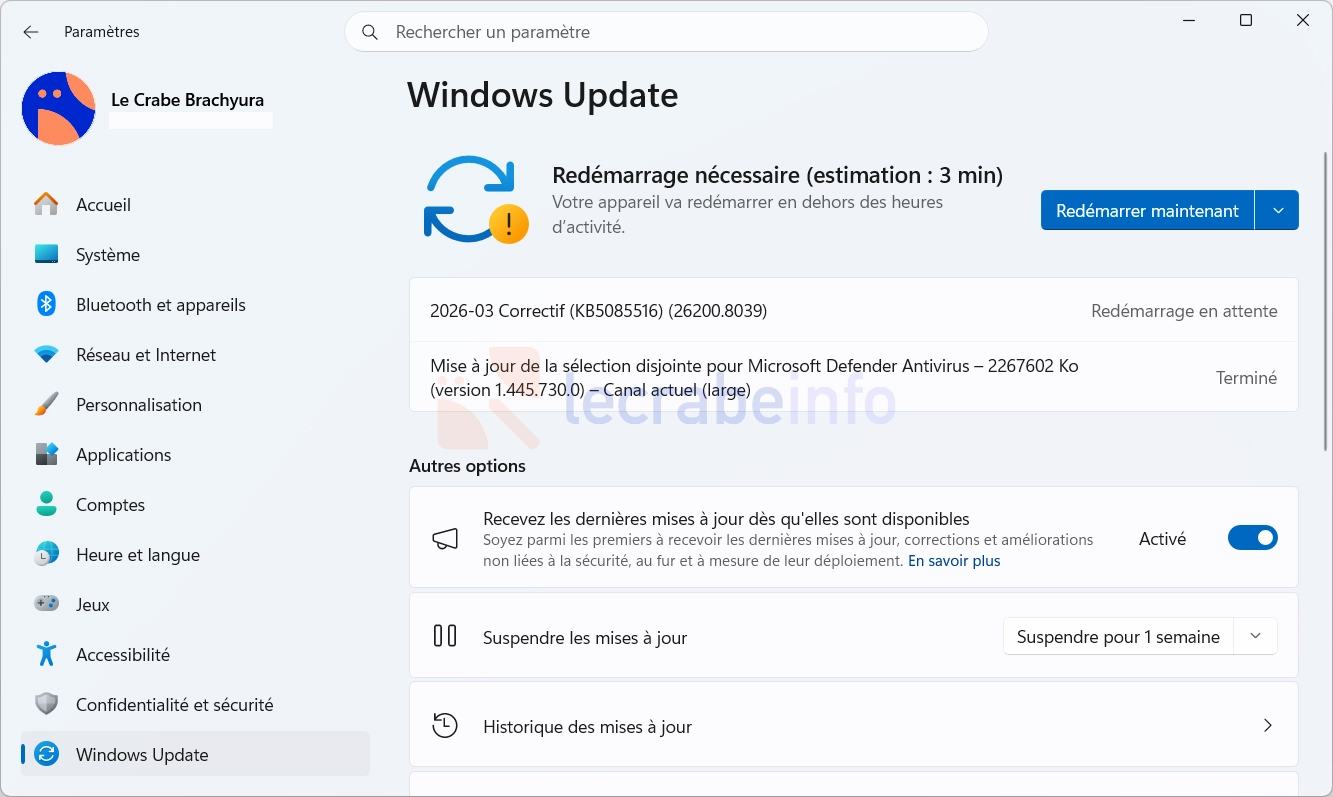Expand Historique des mises à jour chevron
Viewport: 1333px width, 797px height.
[x=1267, y=726]
